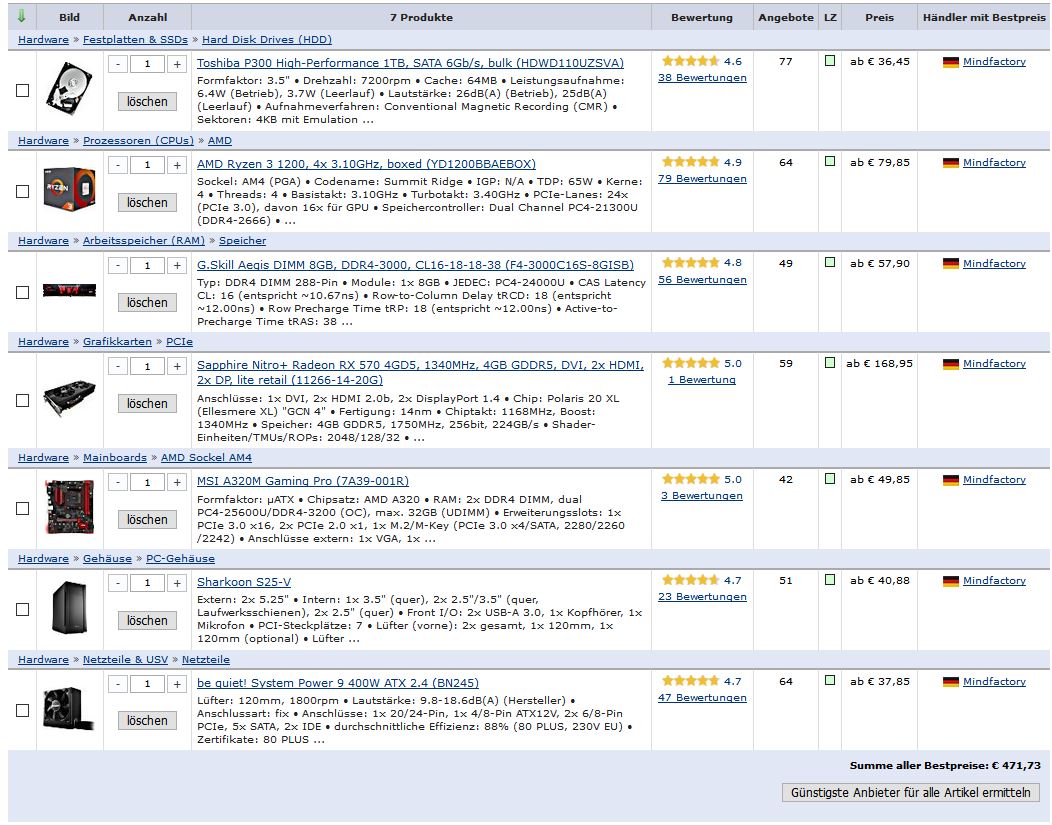Decrease quantity of G.Skill Aegis RAM
The width and height of the screenshot is (1052, 825).
pyautogui.click(x=118, y=266)
